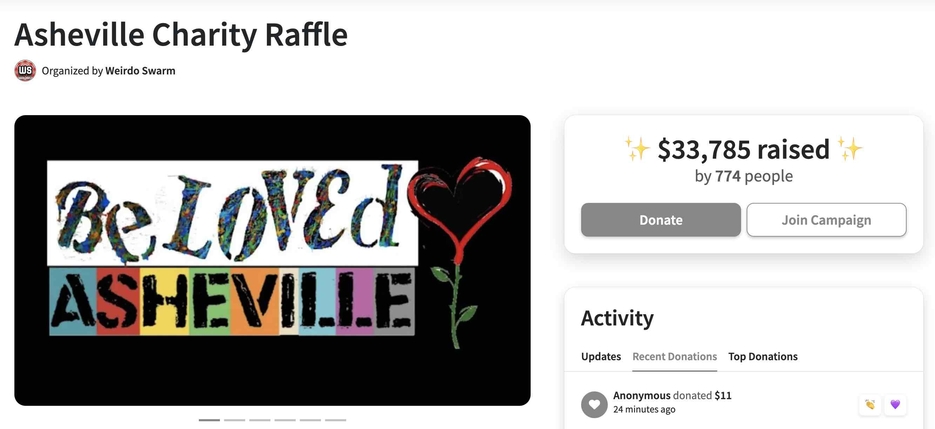Select the second carousel slide indicator
935x429 pixels.
pyautogui.click(x=234, y=420)
